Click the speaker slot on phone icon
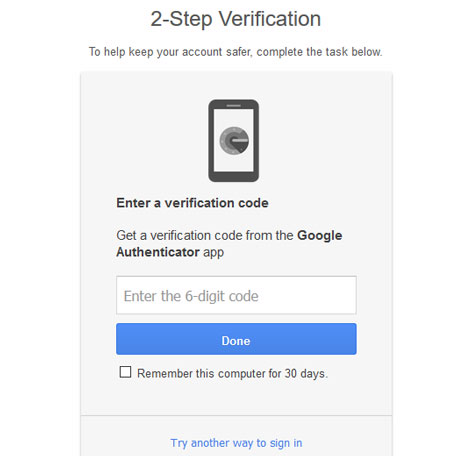 click(234, 106)
